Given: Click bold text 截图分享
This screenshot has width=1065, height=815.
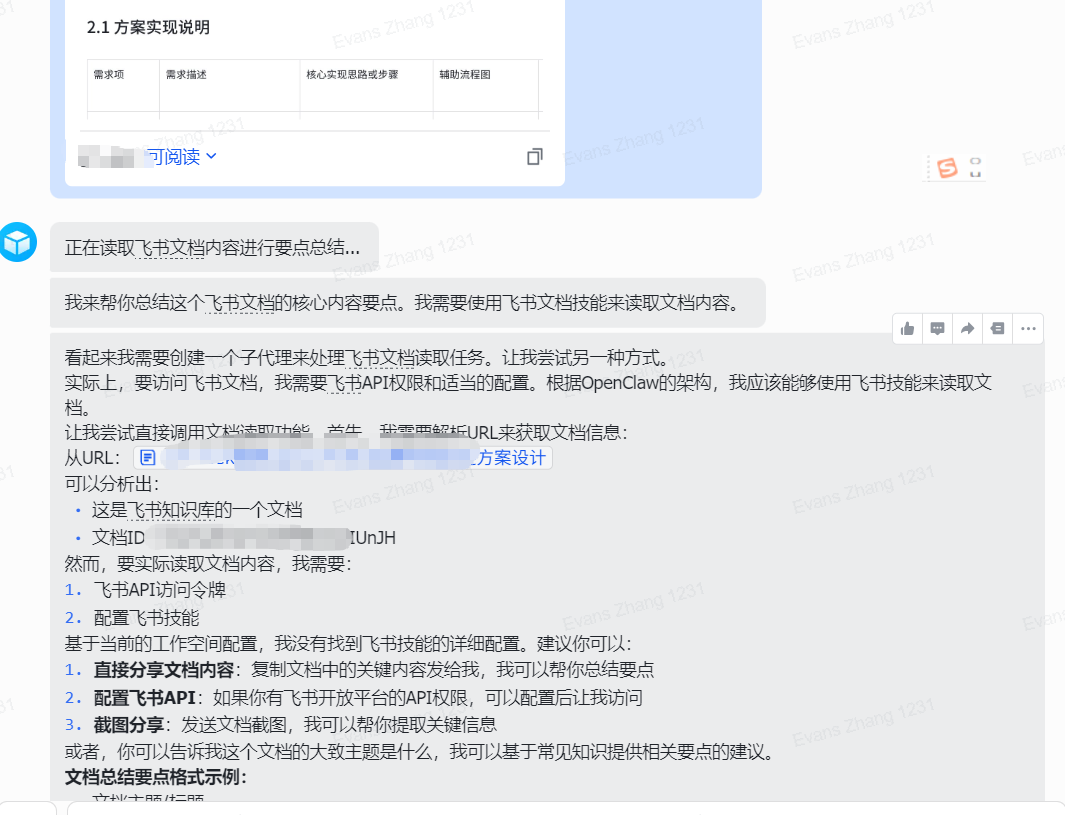Looking at the screenshot, I should pos(128,725).
